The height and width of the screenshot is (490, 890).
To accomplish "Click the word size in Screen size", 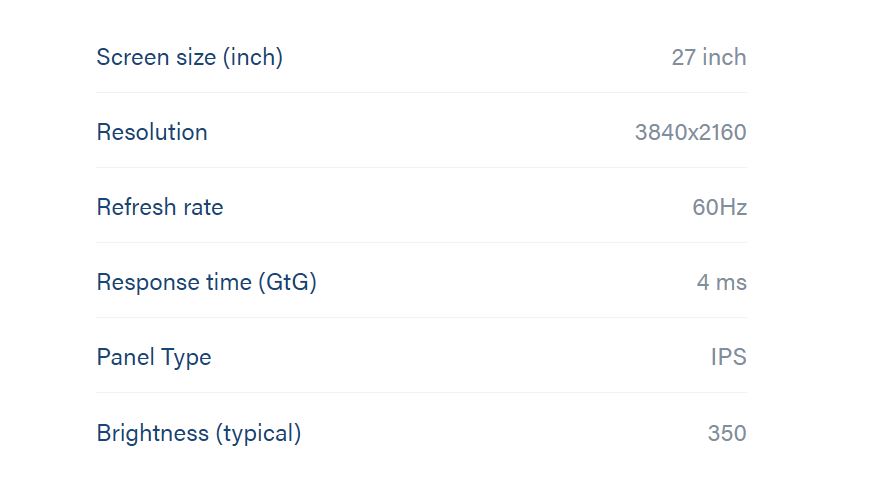I will 196,57.
